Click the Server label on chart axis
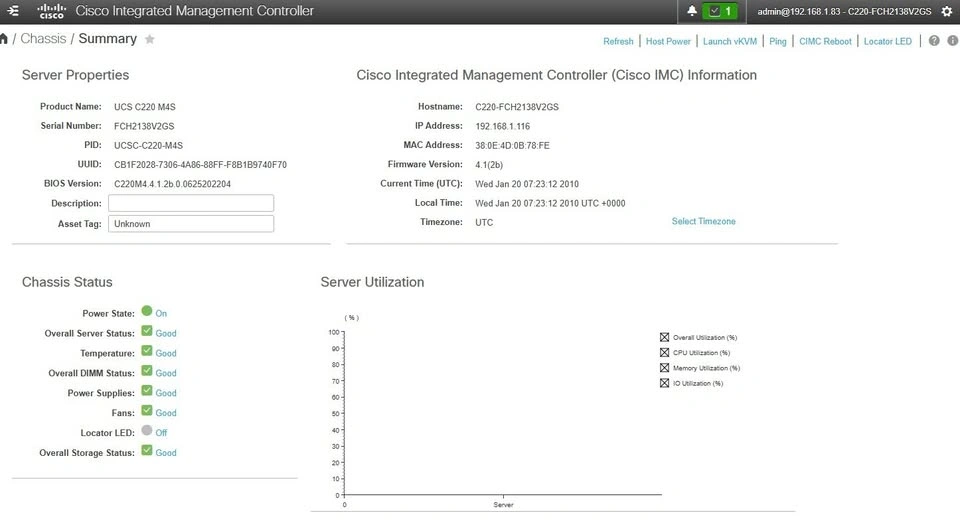This screenshot has height=521, width=960. (503, 505)
